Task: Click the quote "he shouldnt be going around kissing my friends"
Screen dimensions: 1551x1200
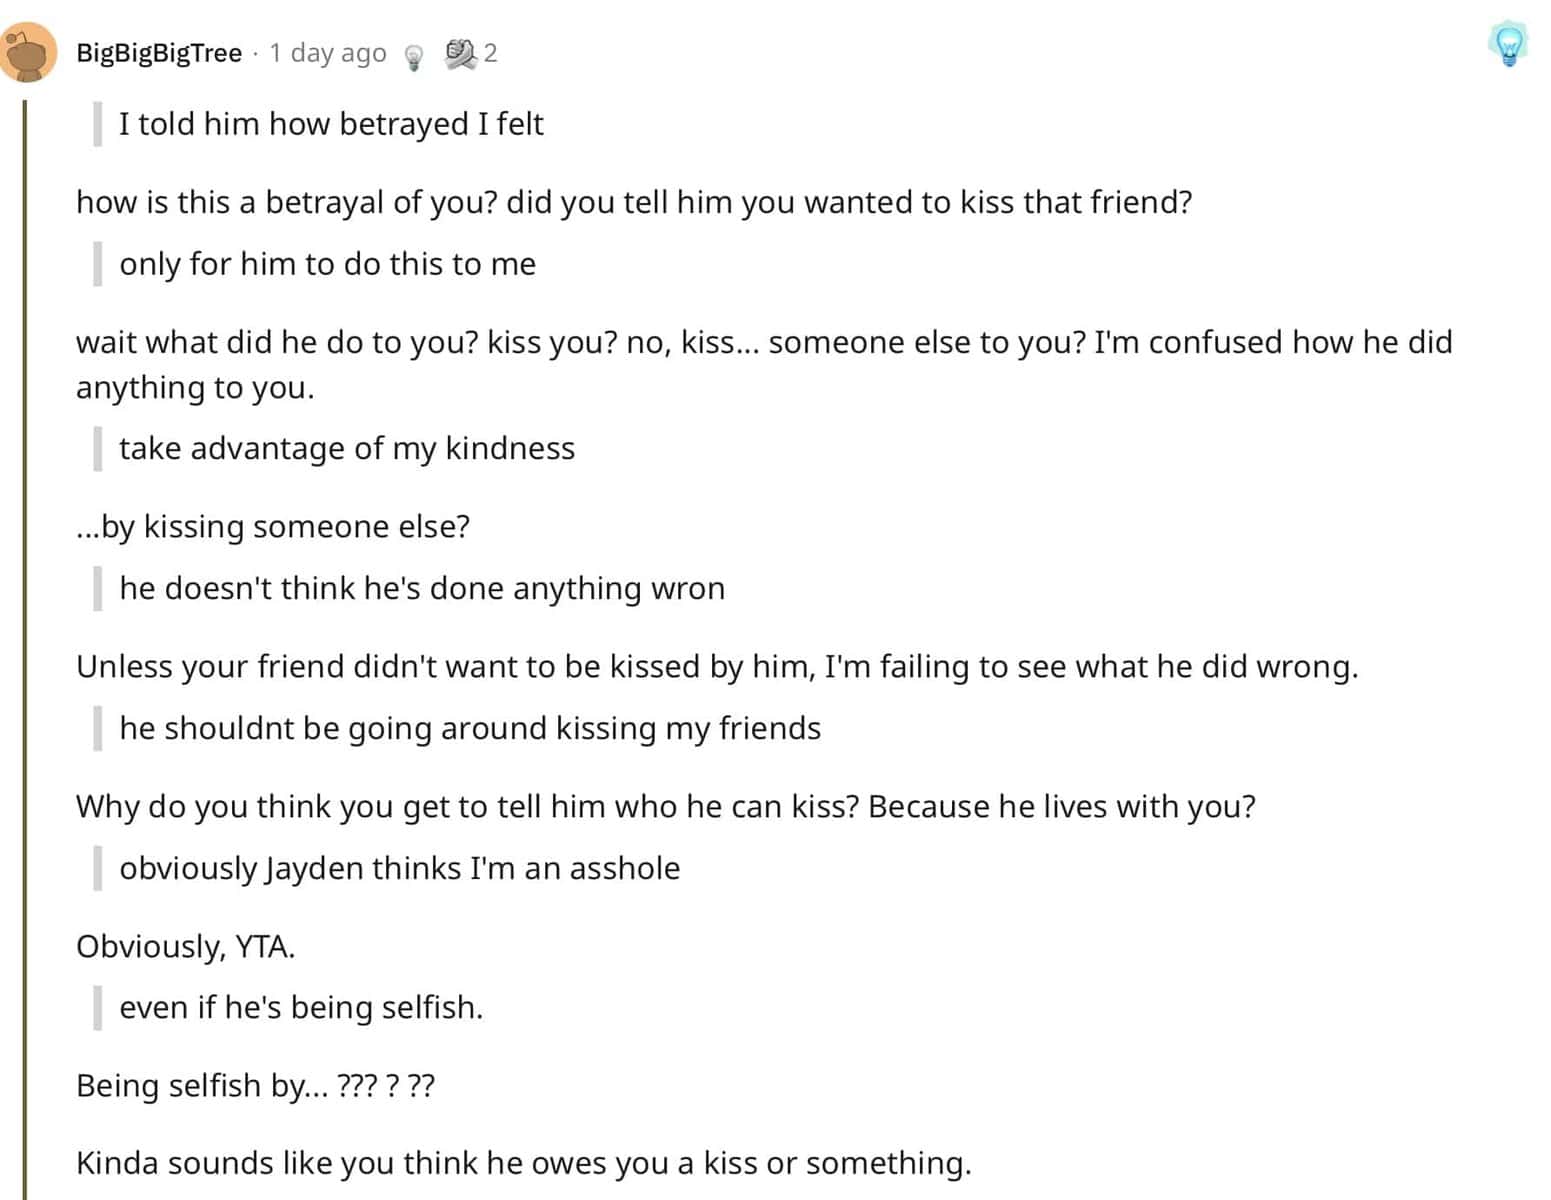Action: tap(470, 728)
